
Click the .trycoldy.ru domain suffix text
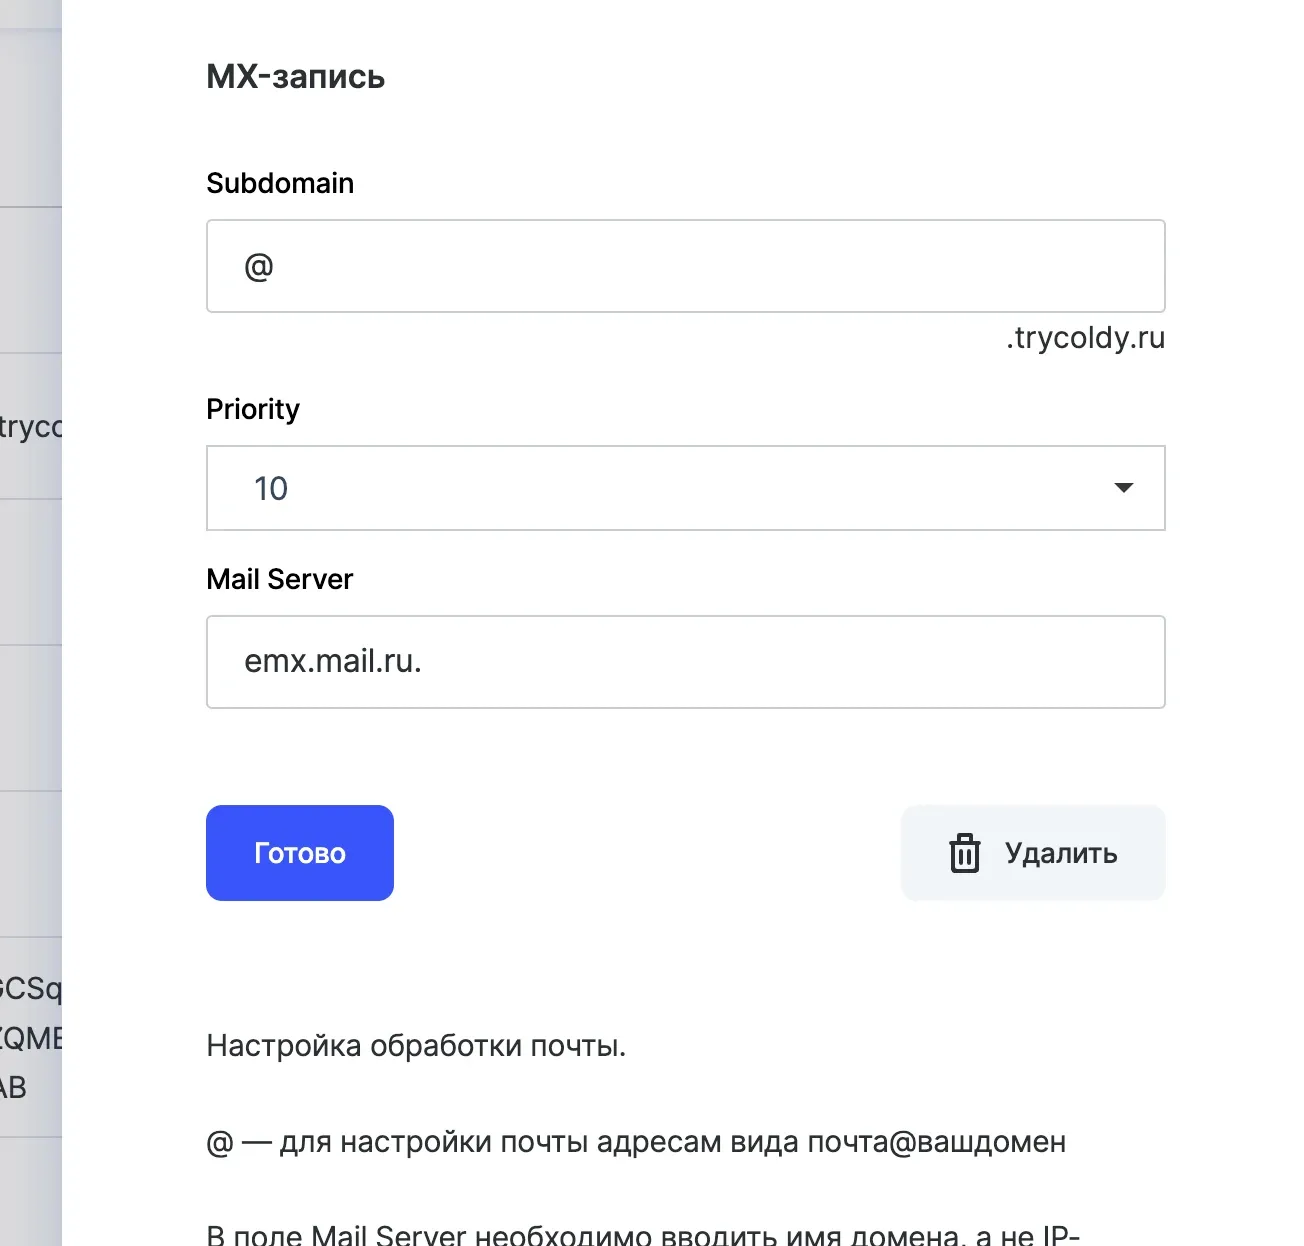pyautogui.click(x=1085, y=338)
